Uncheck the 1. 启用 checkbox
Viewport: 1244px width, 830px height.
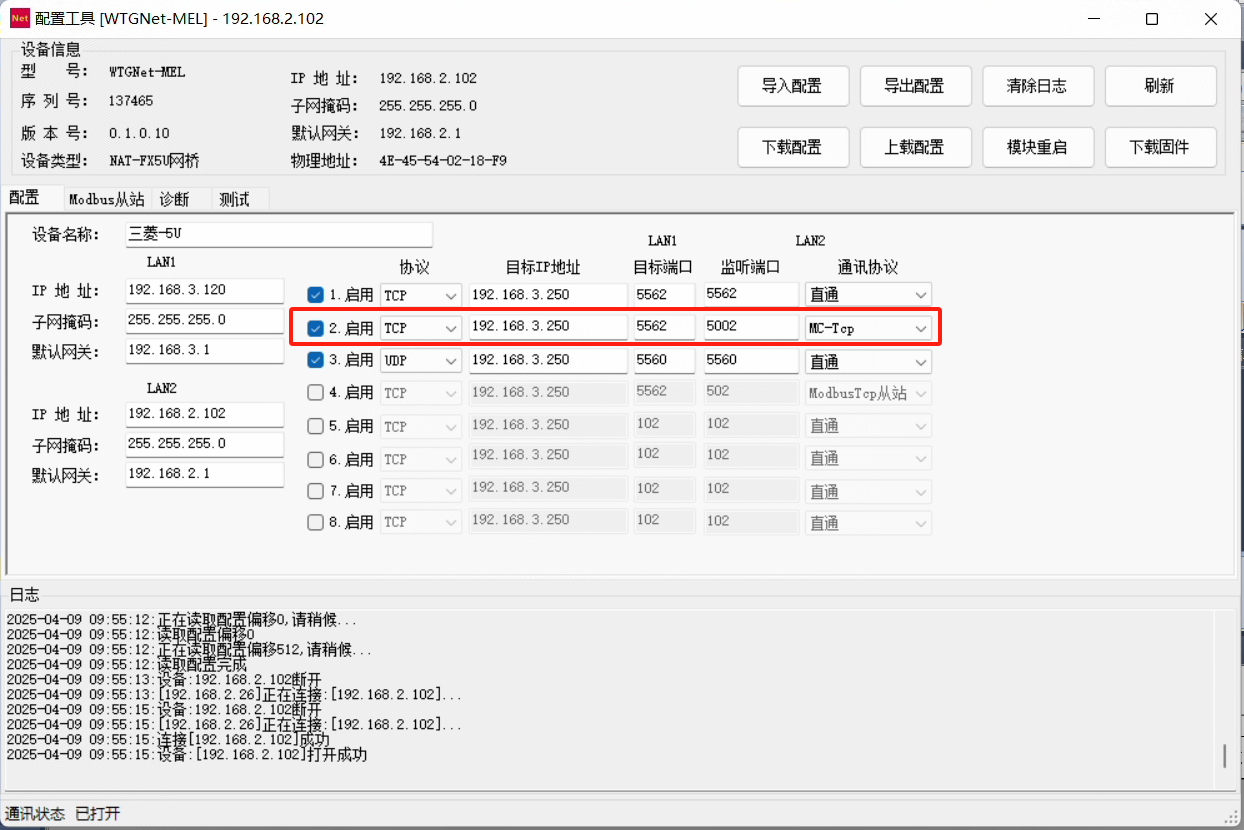tap(316, 295)
